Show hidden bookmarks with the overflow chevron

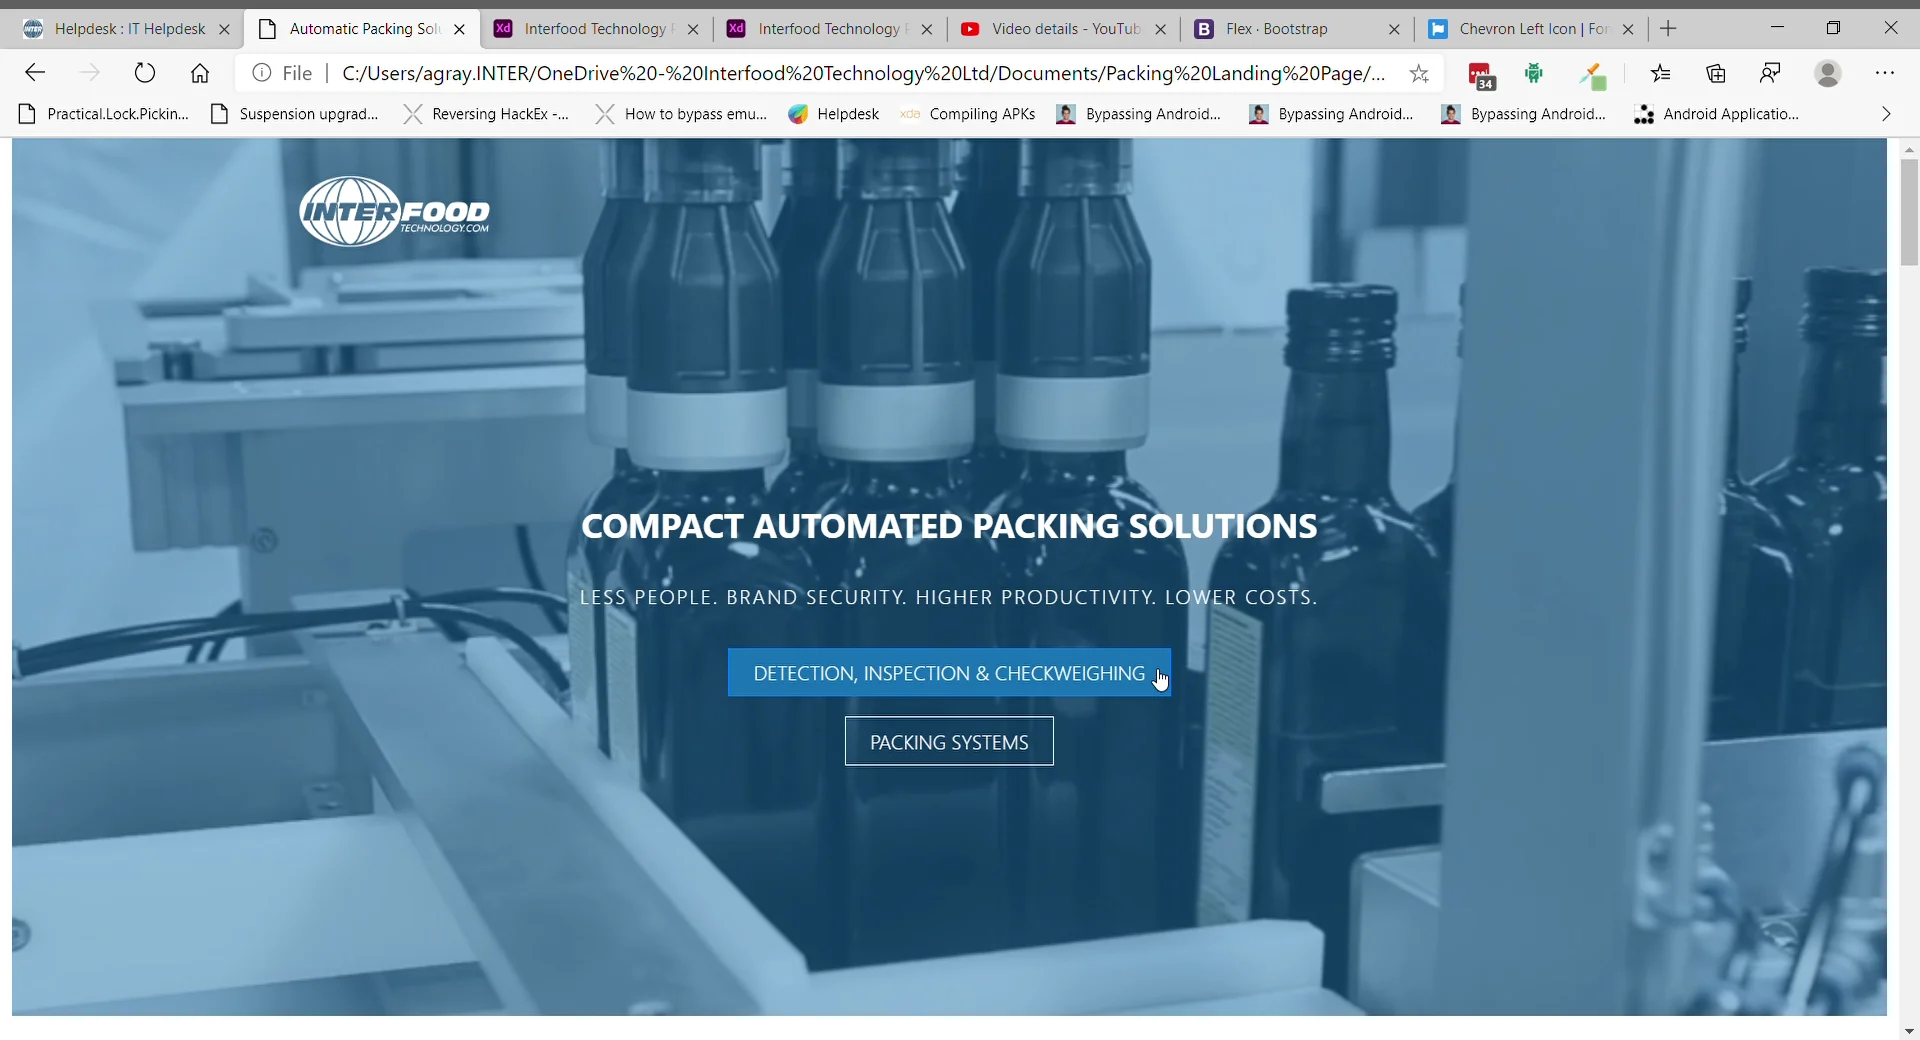point(1886,114)
